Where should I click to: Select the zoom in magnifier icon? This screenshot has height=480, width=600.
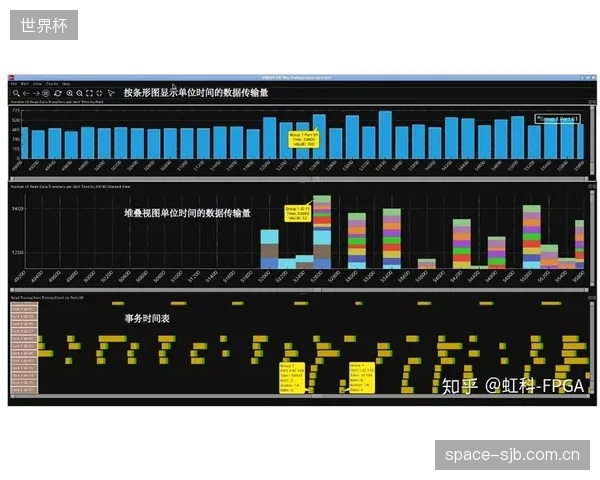tap(70, 93)
